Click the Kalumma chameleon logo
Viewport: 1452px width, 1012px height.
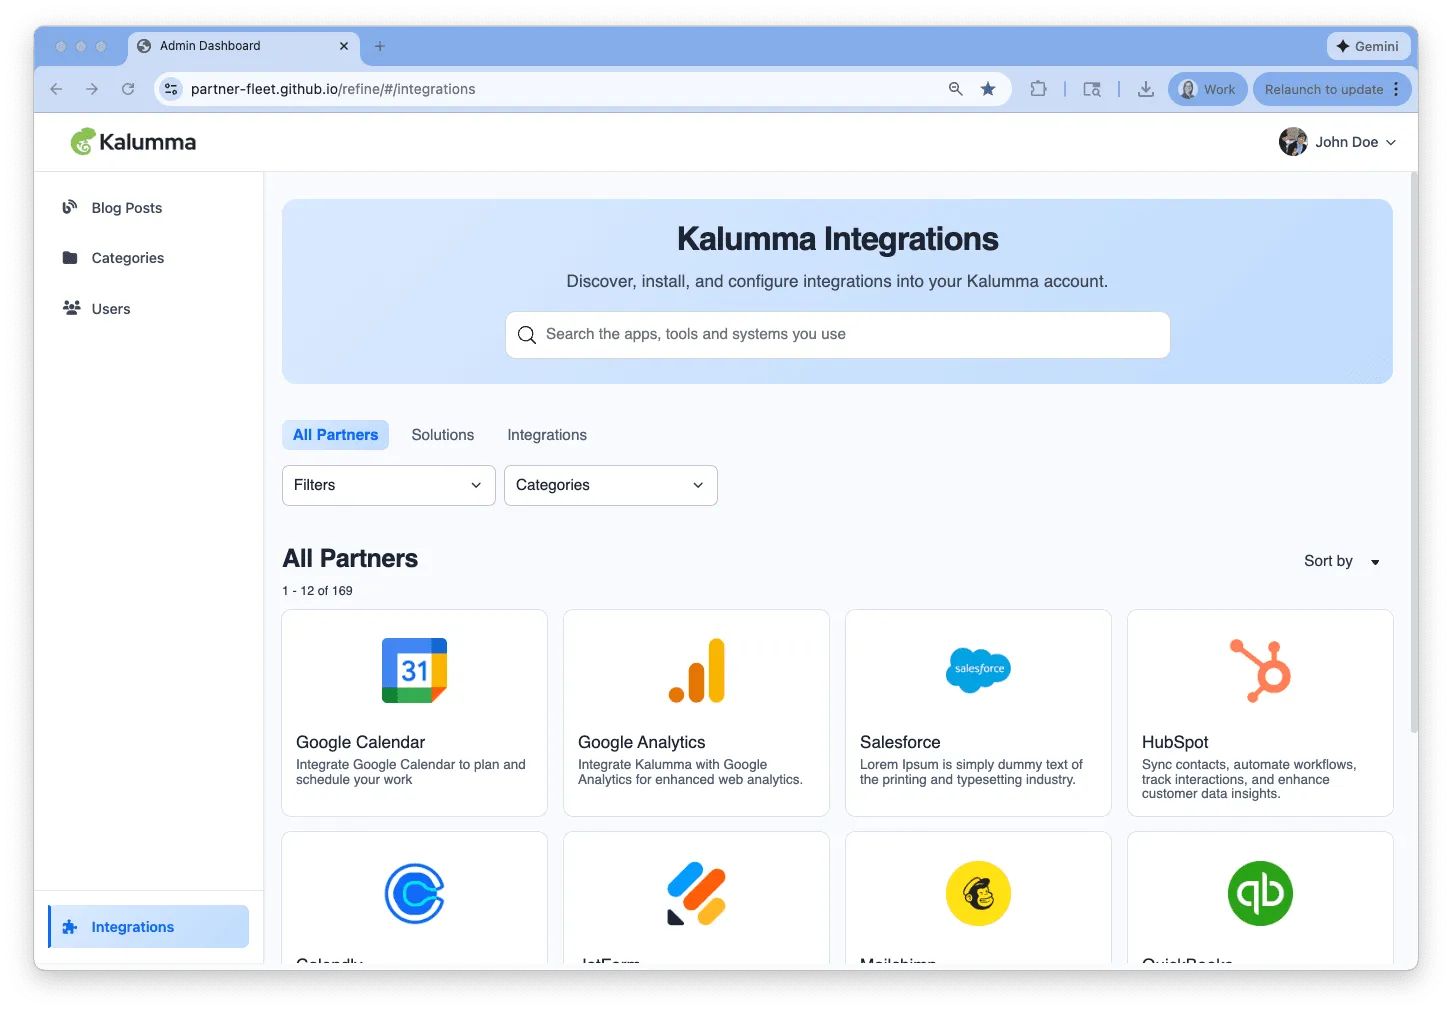coord(82,141)
